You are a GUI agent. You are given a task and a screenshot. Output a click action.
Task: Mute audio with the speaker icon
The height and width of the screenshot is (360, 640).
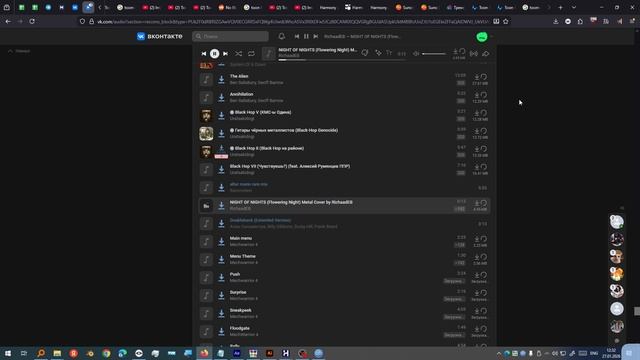(x=416, y=53)
